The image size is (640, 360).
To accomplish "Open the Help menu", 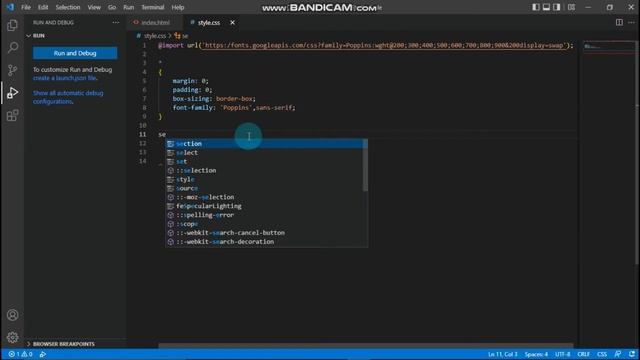I will (x=178, y=7).
